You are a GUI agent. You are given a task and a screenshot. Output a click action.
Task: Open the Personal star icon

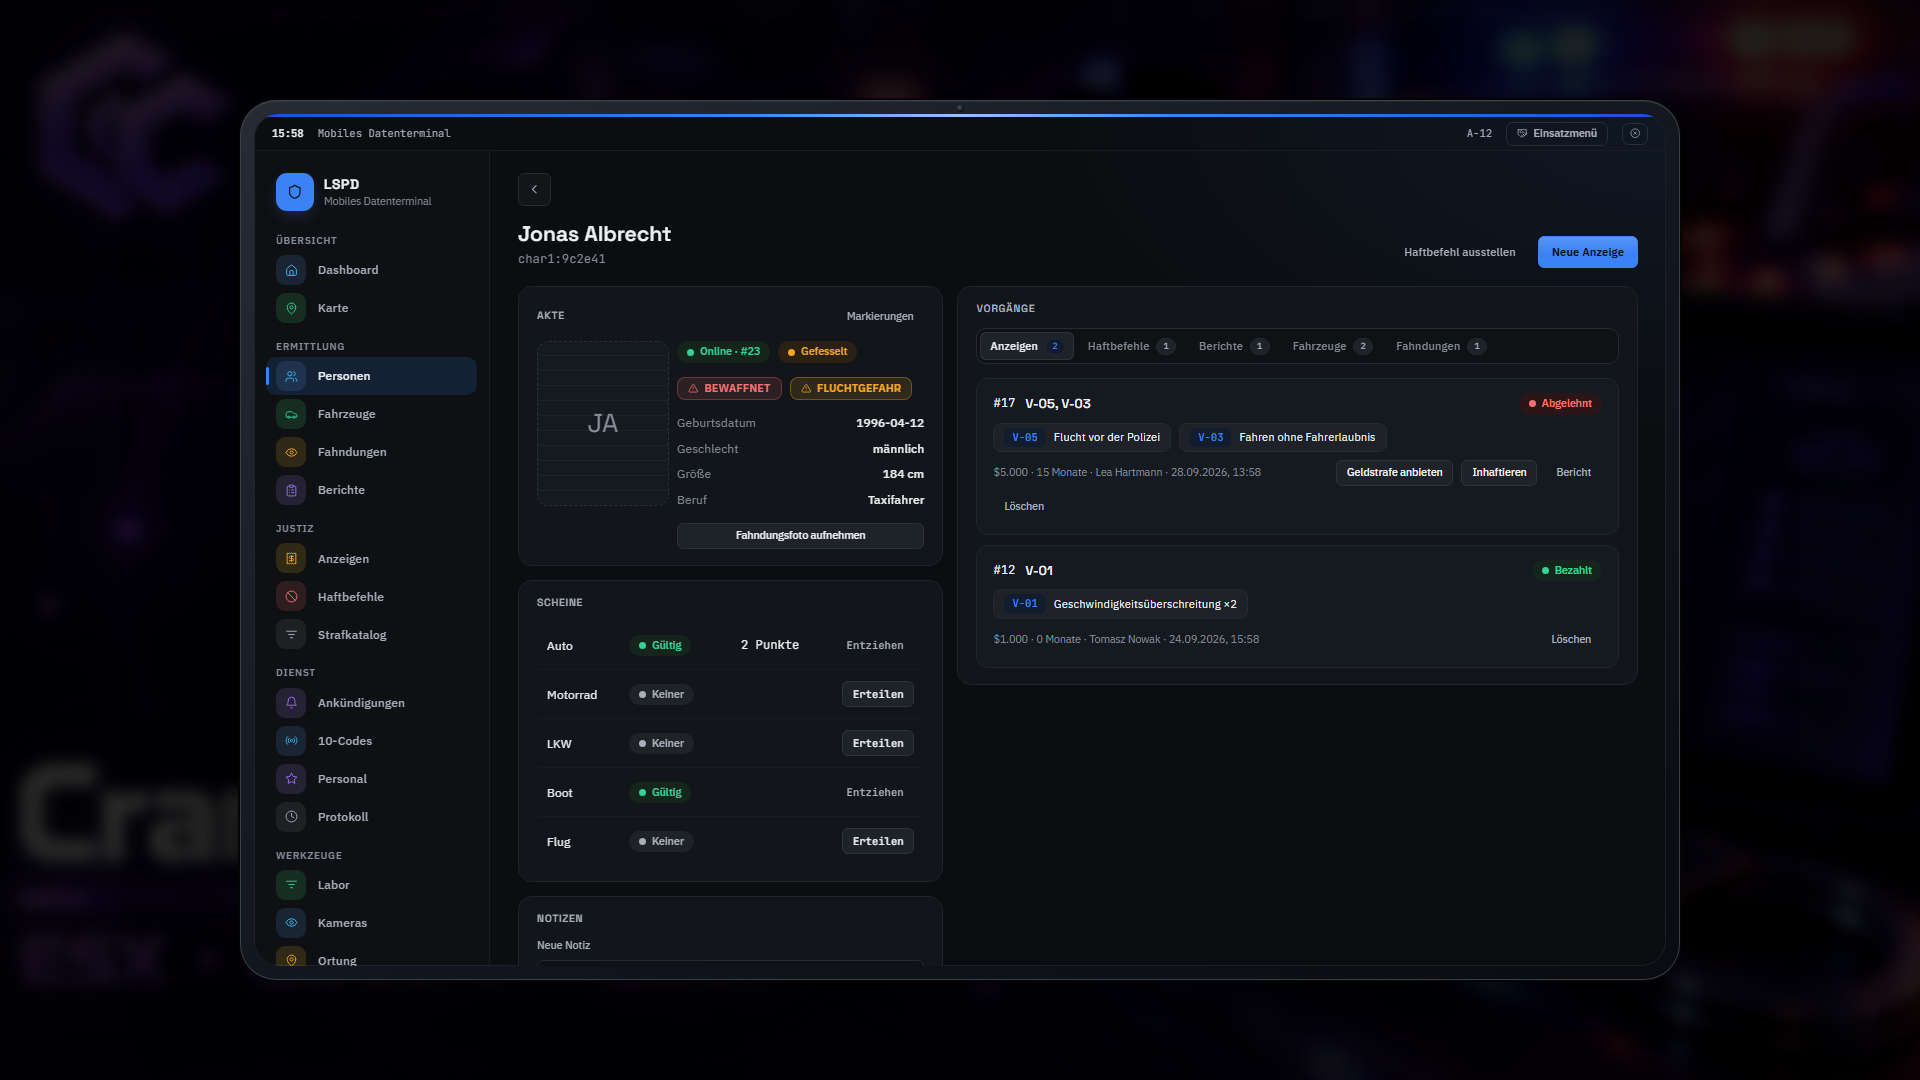pyautogui.click(x=291, y=779)
